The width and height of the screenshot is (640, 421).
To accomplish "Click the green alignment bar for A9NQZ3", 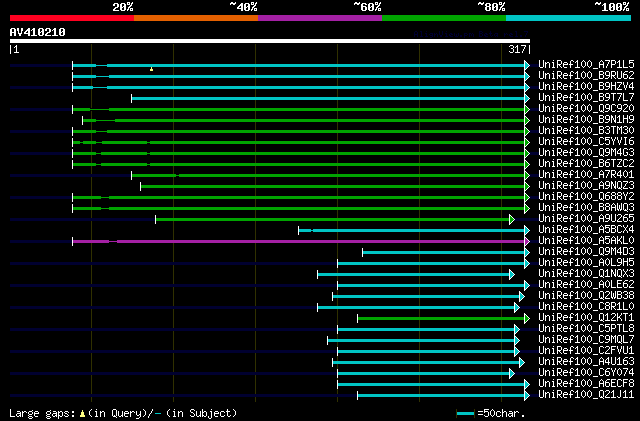I will (x=335, y=187).
